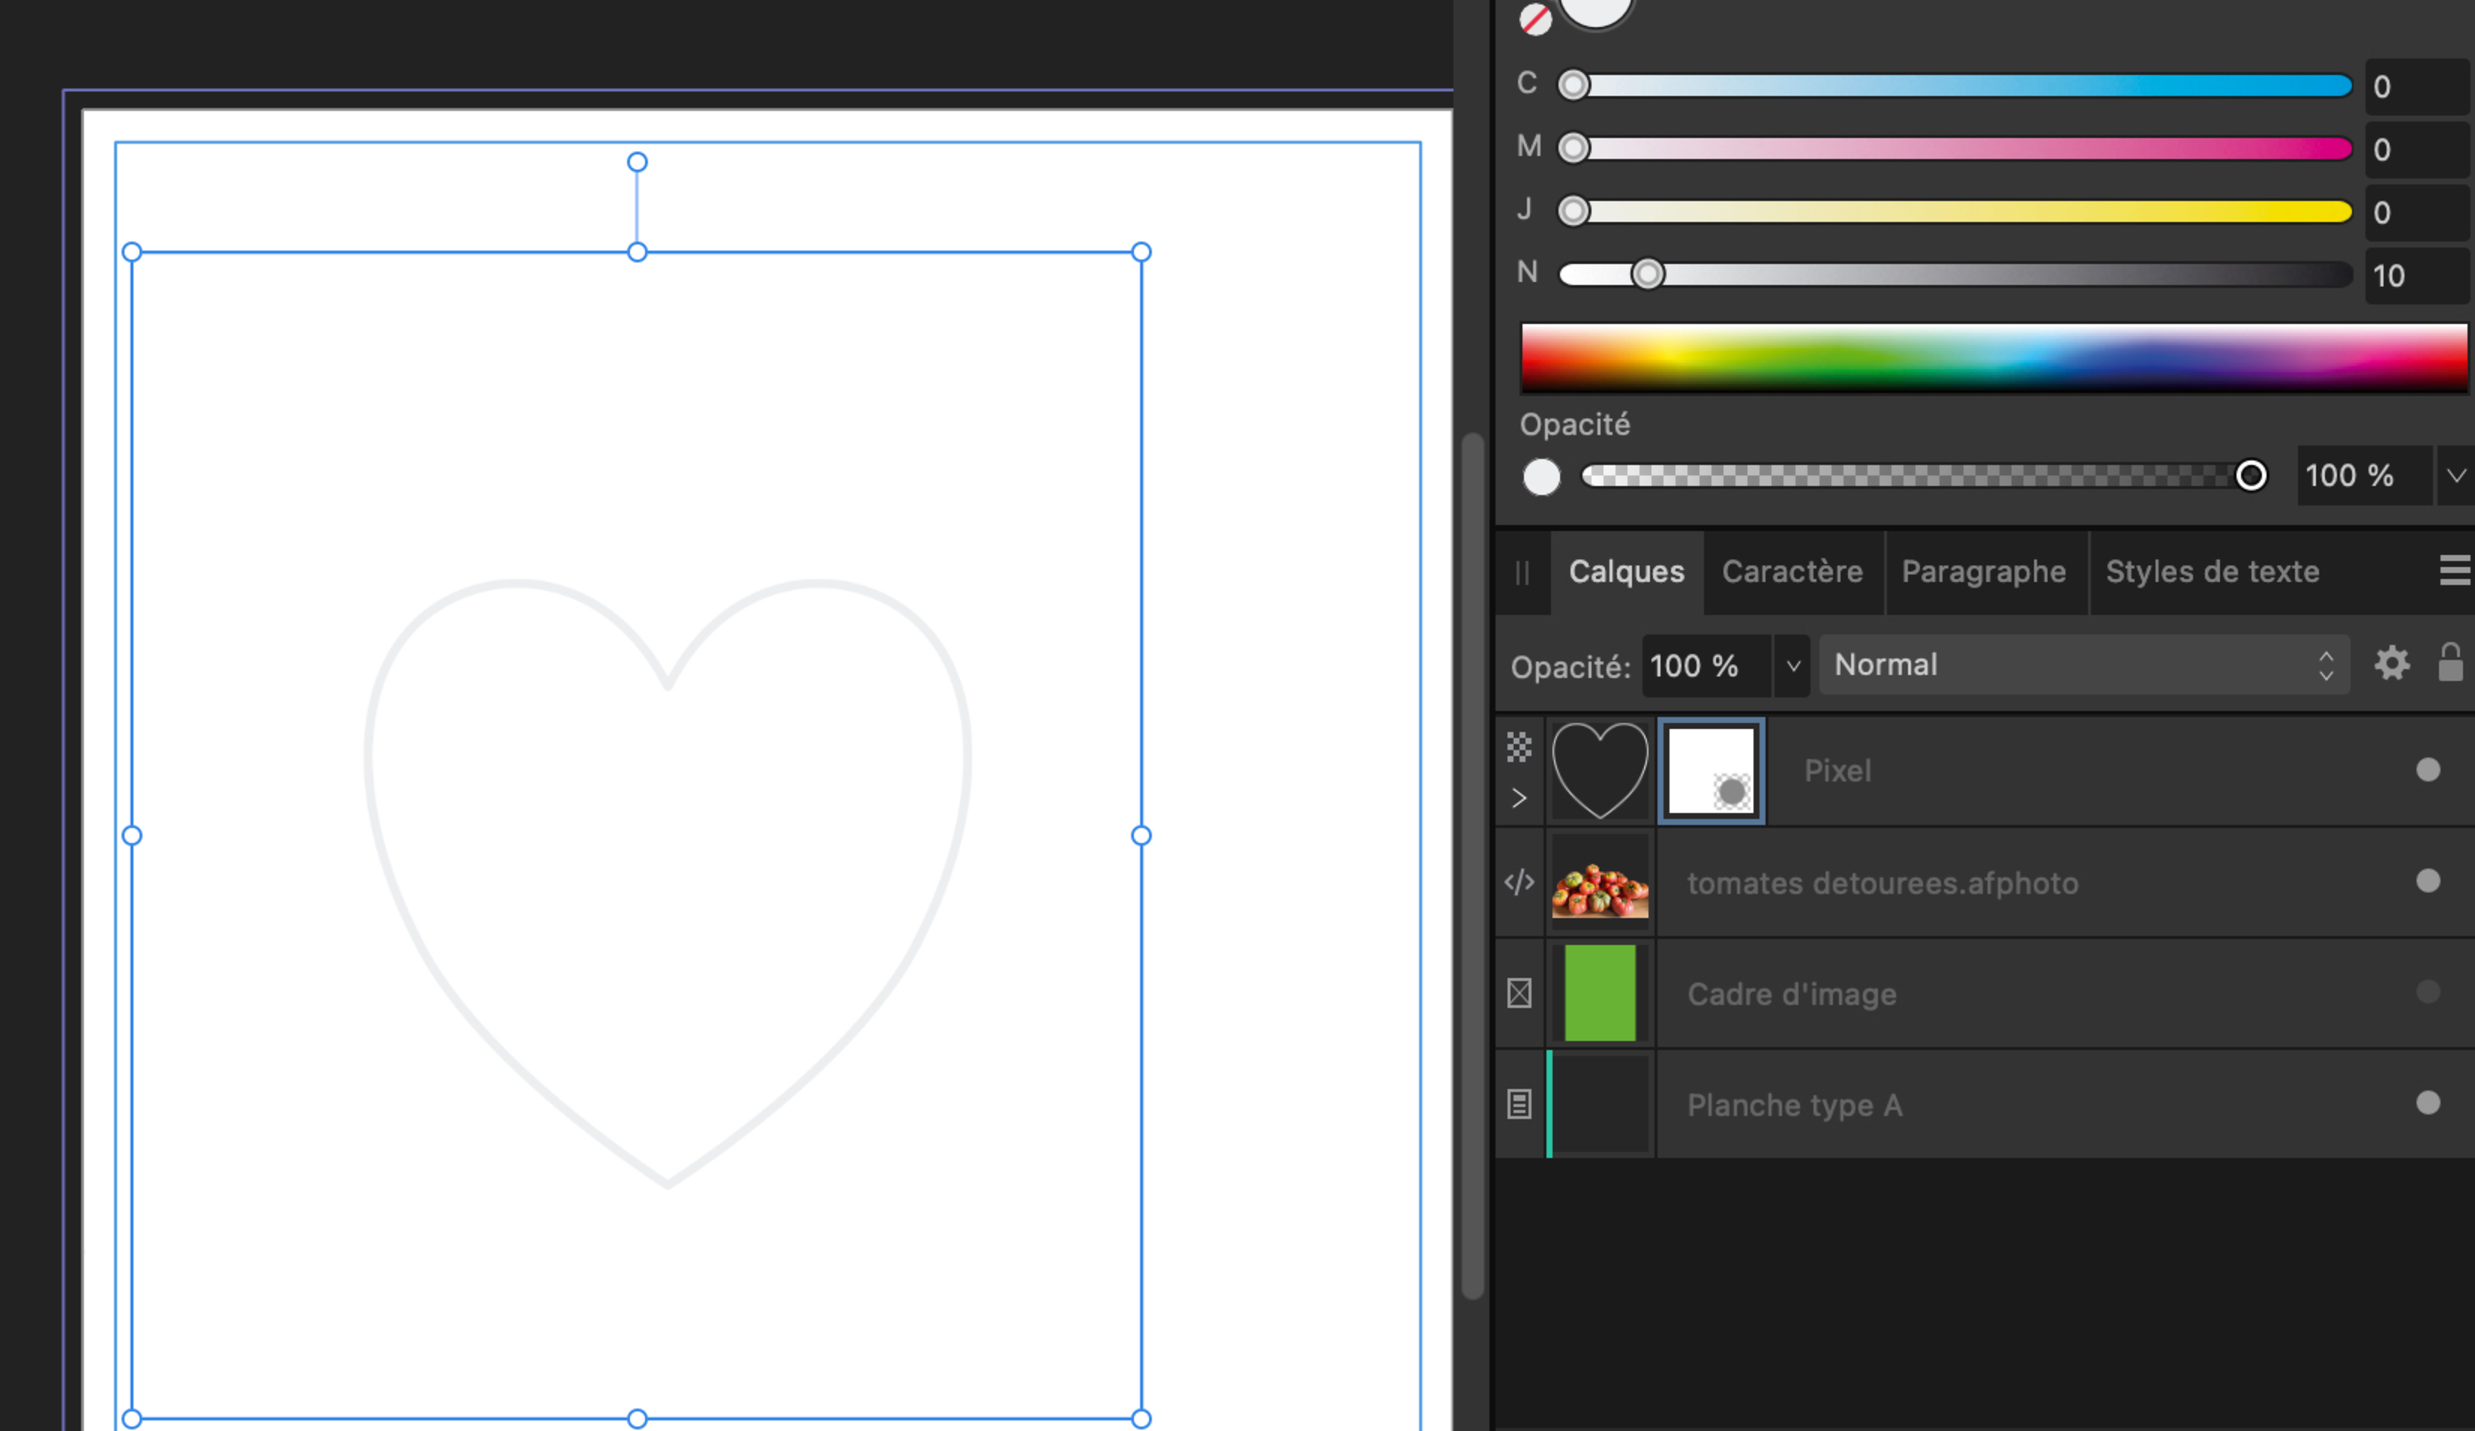2475x1431 pixels.
Task: Hide the tomates detourees.afphoto layer
Action: (2427, 881)
